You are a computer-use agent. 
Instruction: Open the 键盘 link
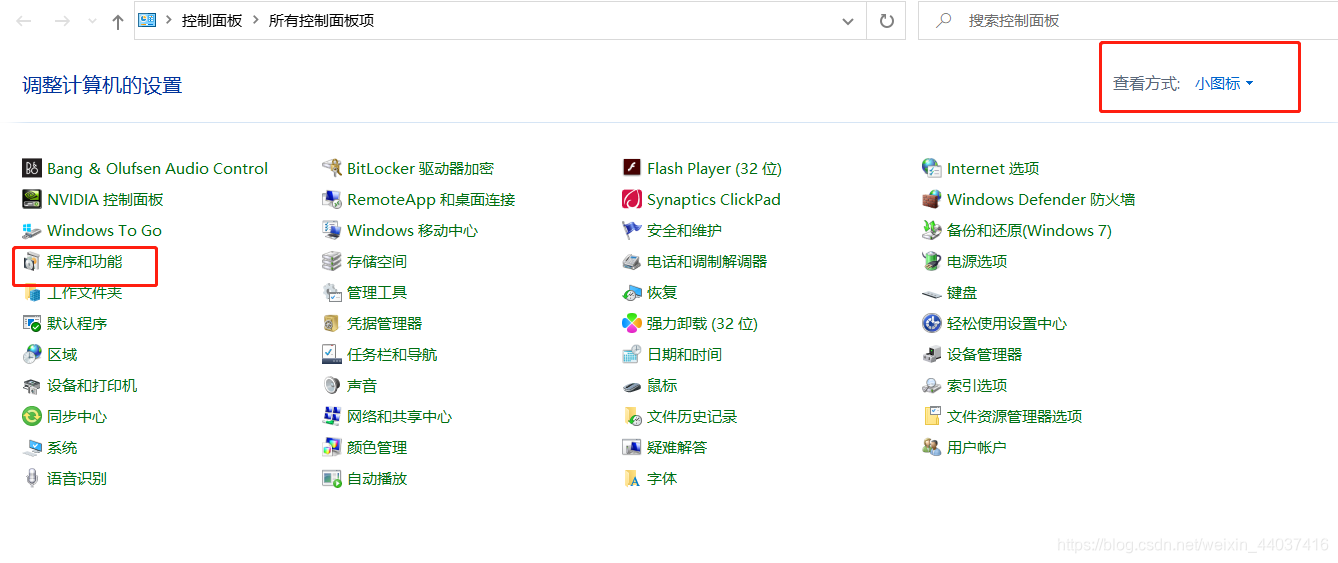pyautogui.click(x=962, y=292)
